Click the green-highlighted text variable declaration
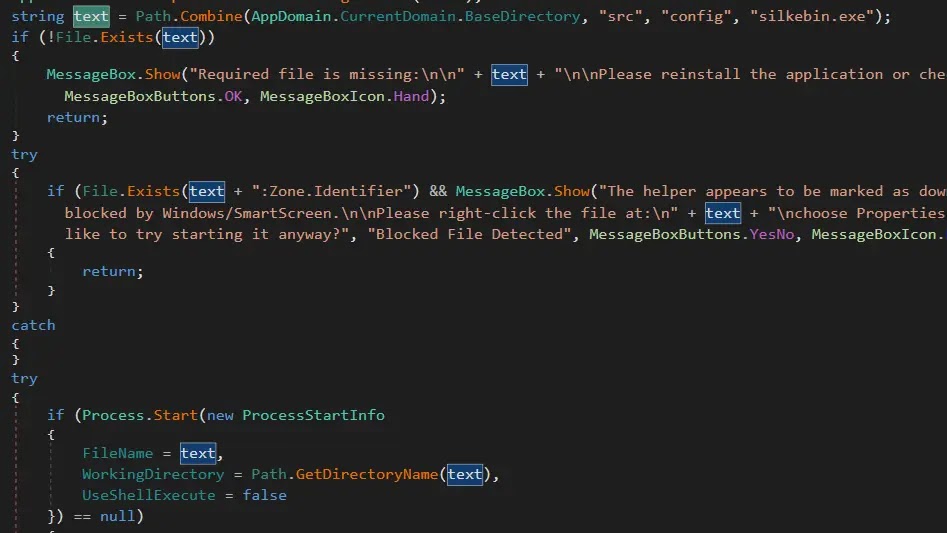947x533 pixels. point(91,16)
